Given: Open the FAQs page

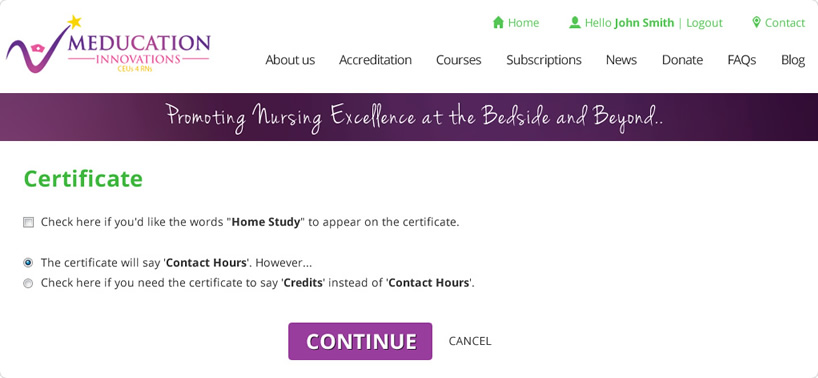Looking at the screenshot, I should 742,60.
